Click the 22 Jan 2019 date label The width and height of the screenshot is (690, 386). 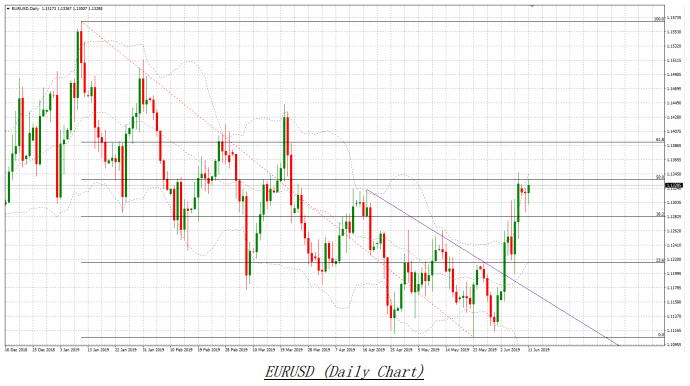[x=125, y=350]
